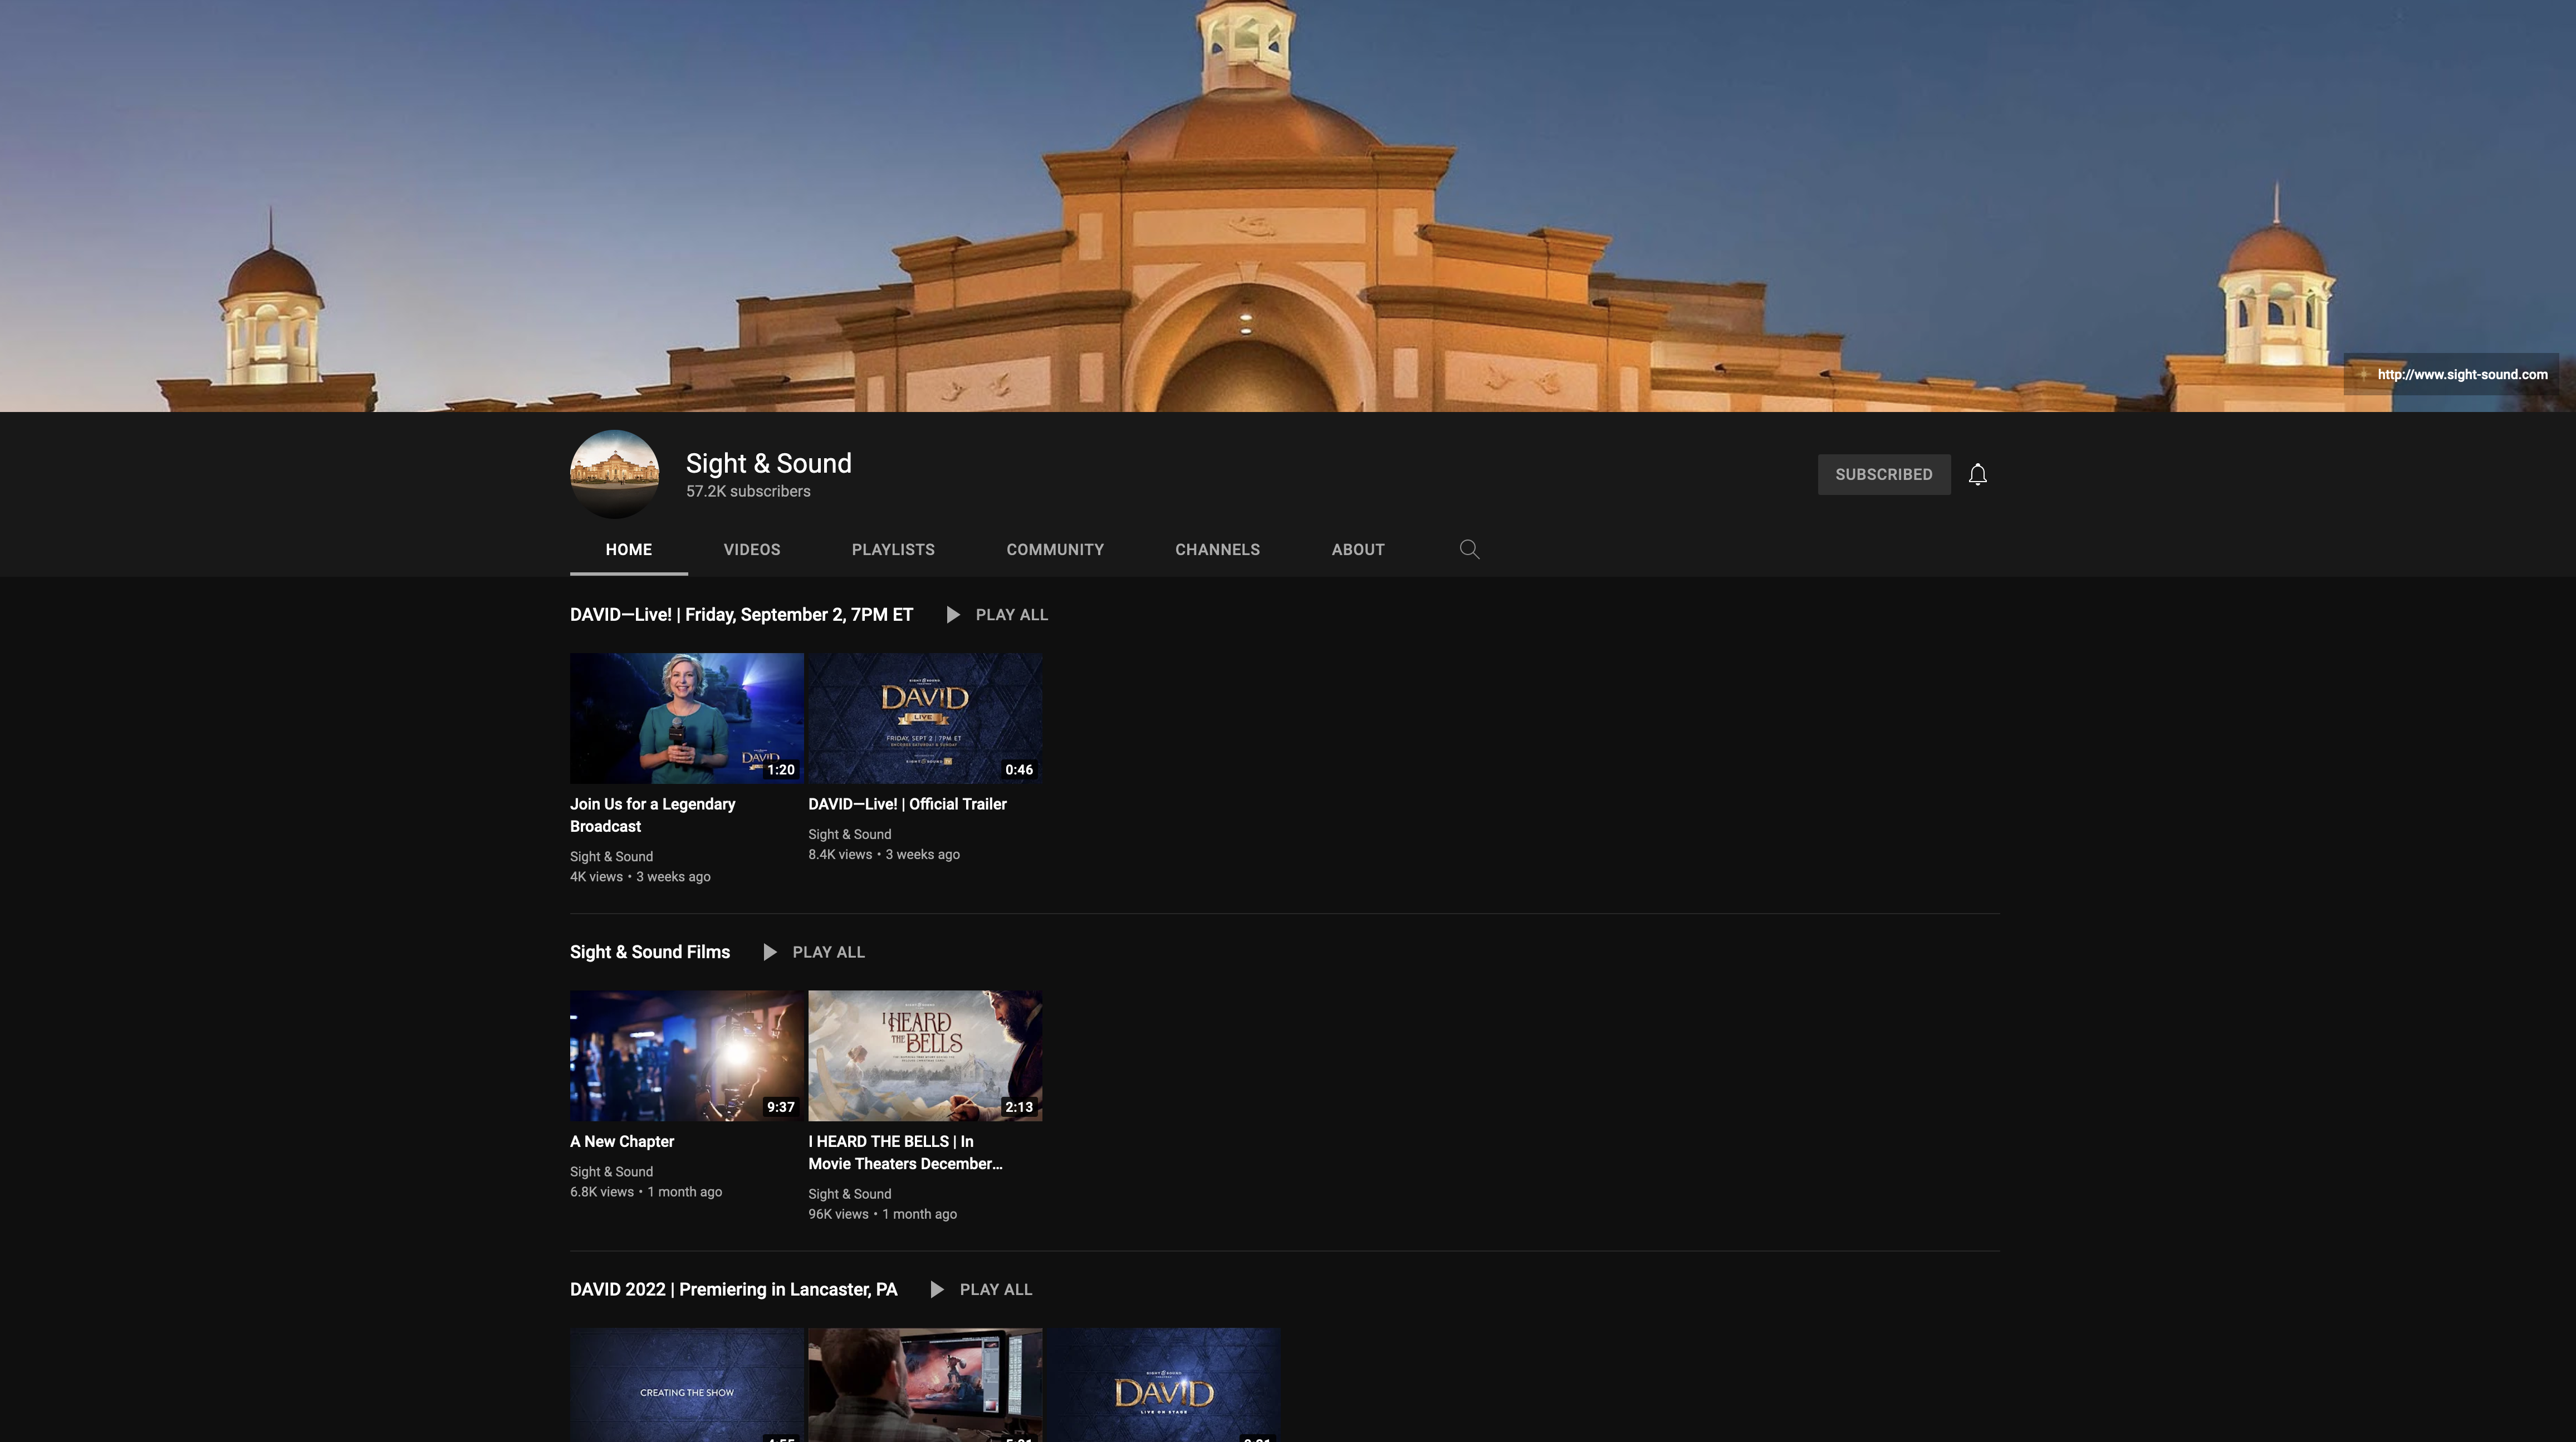The height and width of the screenshot is (1442, 2576).
Task: Click Sight & Sound under I Heard the Bells
Action: coord(849,1194)
